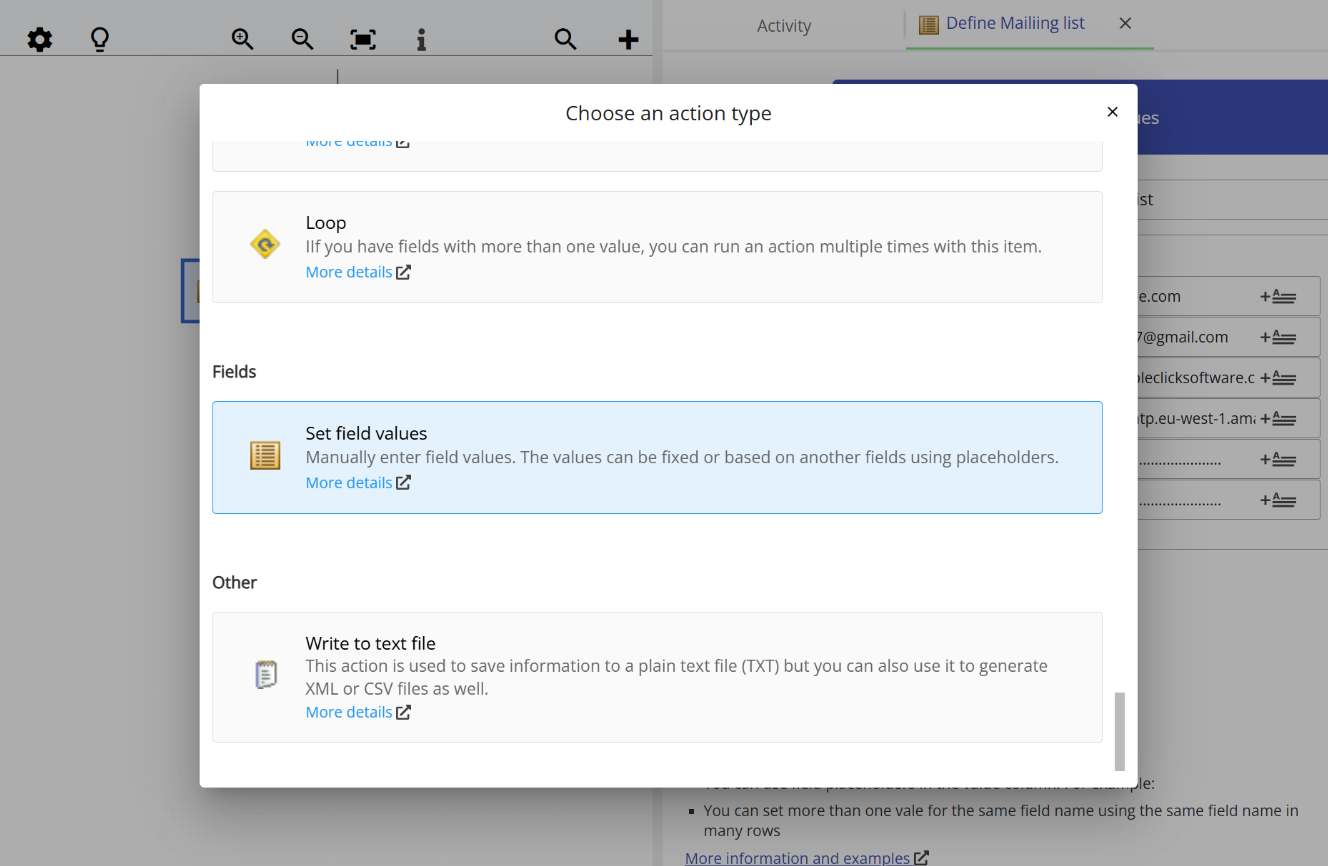Select the Set field values action card
This screenshot has width=1328, height=866.
coord(657,457)
